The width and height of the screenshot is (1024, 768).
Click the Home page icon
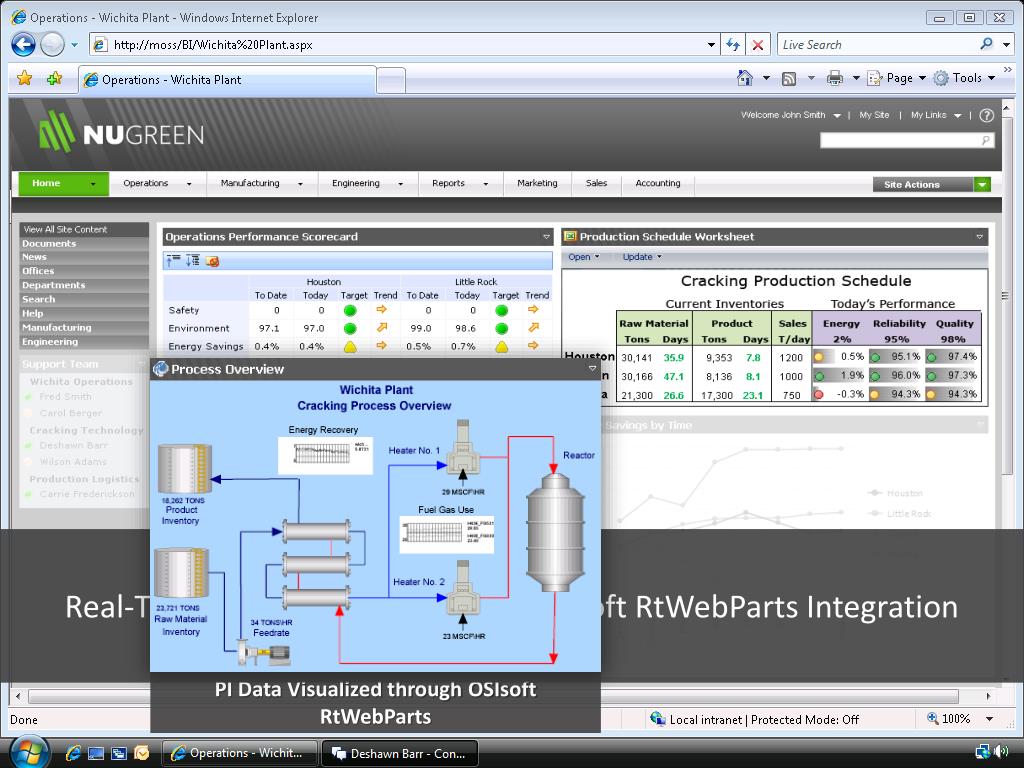point(744,78)
